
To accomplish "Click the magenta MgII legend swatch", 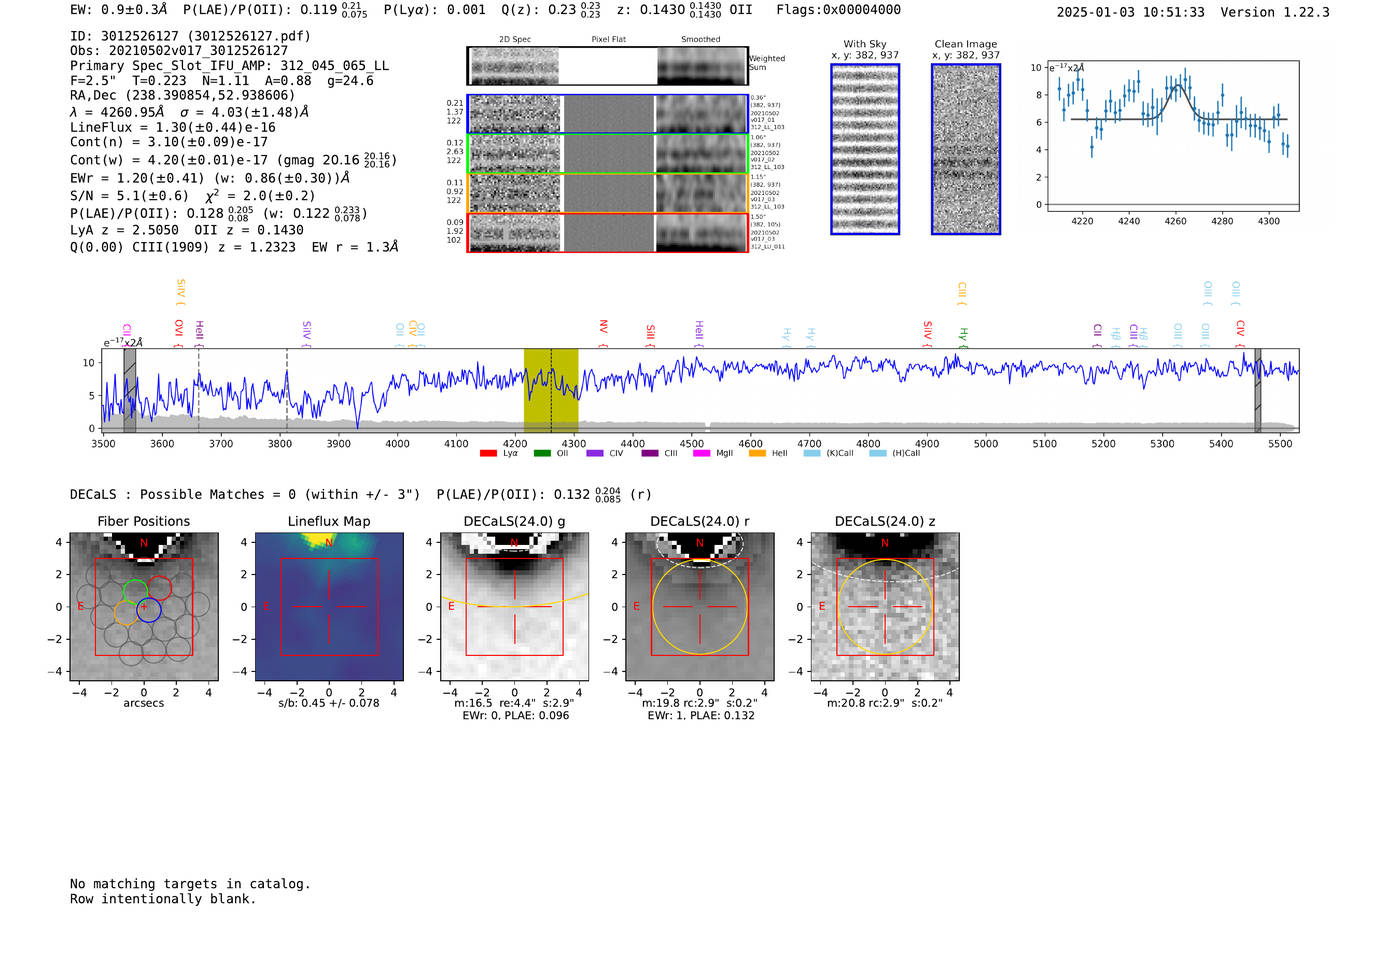I will 701,453.
